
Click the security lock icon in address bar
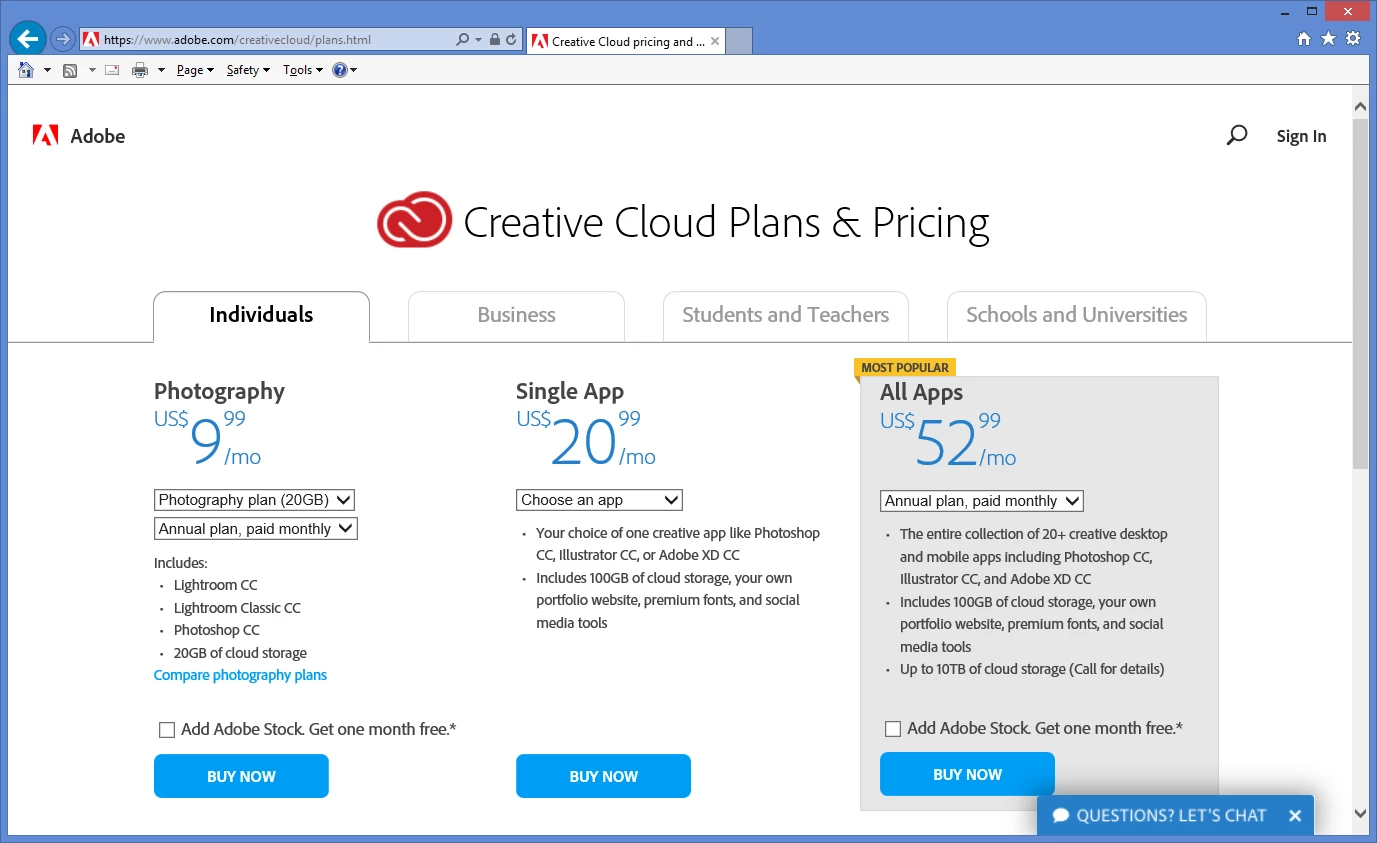point(494,40)
